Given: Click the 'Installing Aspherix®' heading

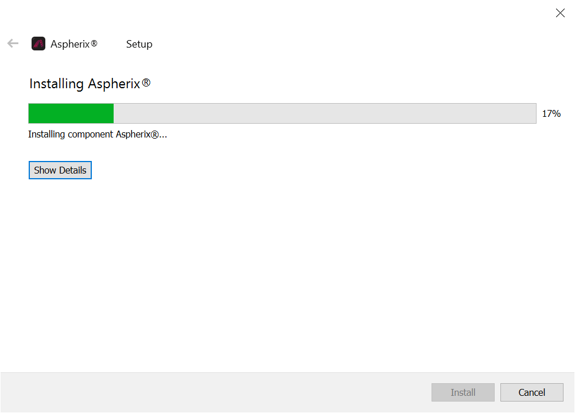Looking at the screenshot, I should [x=90, y=84].
